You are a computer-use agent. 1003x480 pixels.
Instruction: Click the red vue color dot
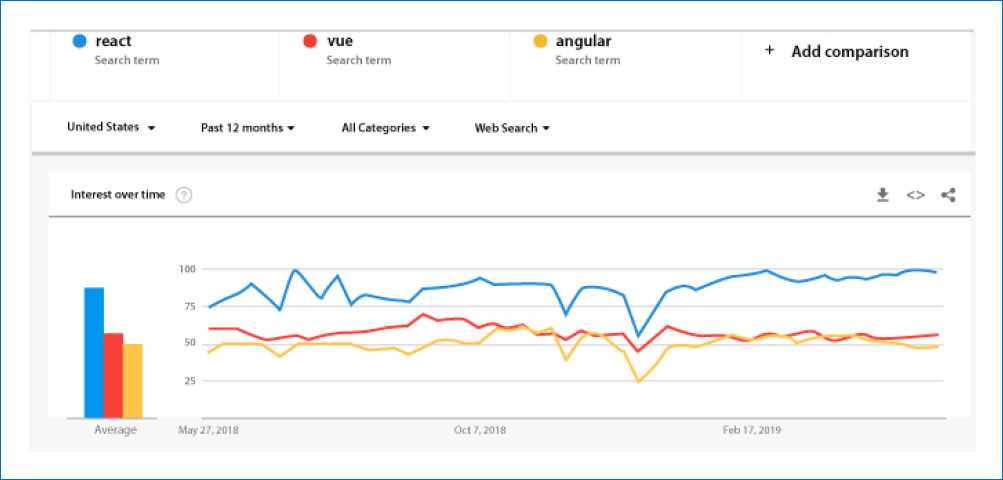(310, 42)
